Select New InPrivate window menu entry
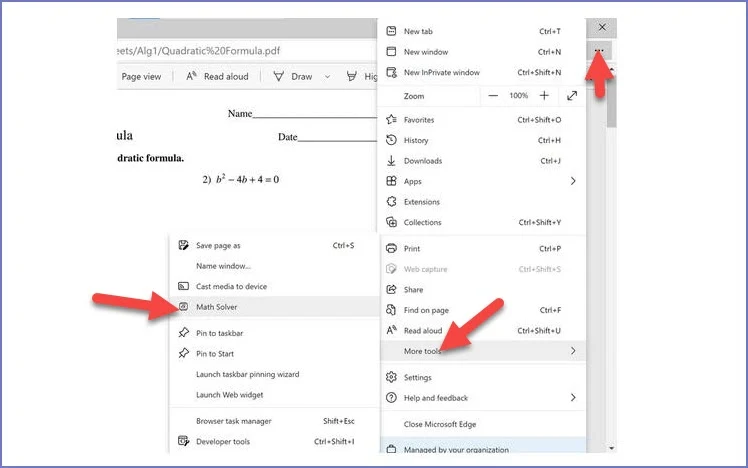Screen dimensions: 748x468 coord(483,72)
